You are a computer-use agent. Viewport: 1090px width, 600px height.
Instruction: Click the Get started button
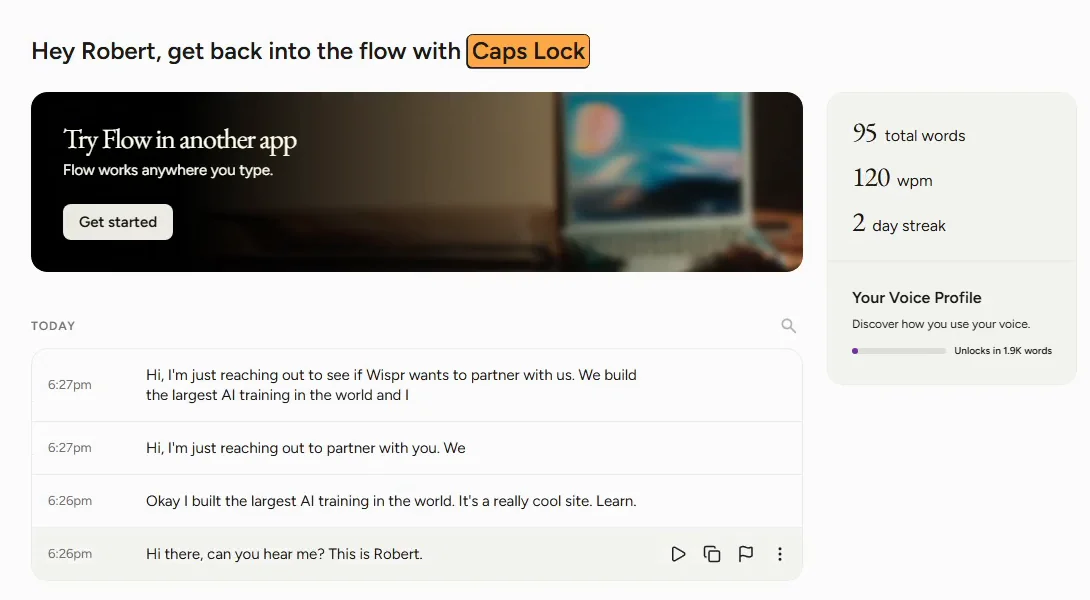point(118,222)
